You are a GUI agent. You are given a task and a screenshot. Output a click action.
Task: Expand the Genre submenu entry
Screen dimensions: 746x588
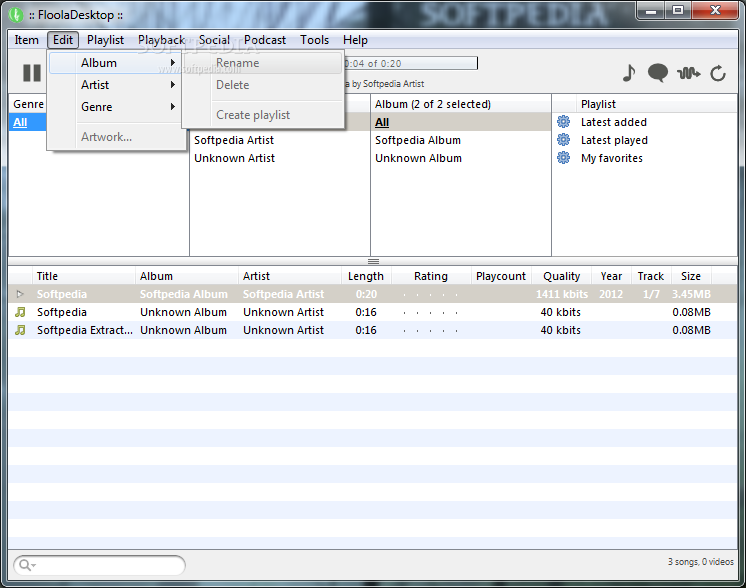click(x=115, y=107)
